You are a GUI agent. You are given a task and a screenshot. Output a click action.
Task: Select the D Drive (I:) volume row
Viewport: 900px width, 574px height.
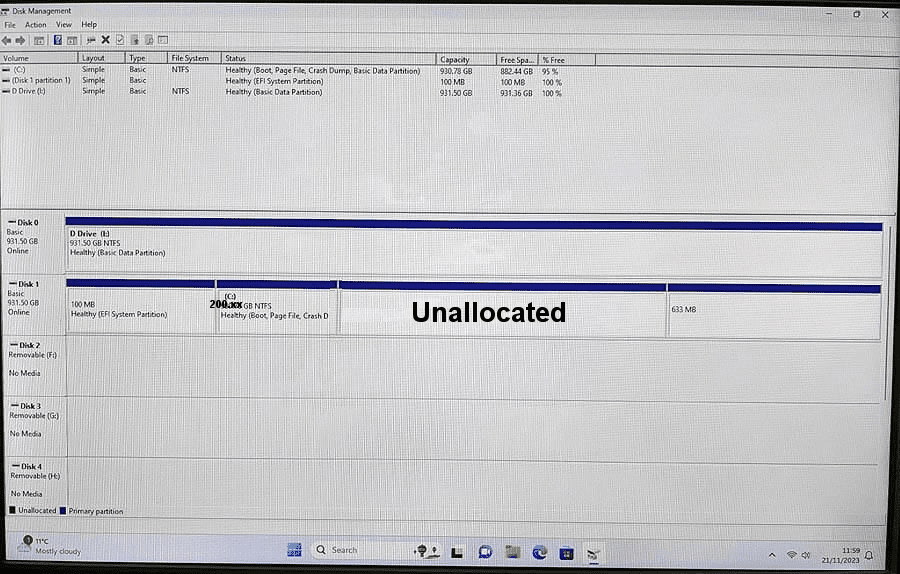click(x=281, y=91)
